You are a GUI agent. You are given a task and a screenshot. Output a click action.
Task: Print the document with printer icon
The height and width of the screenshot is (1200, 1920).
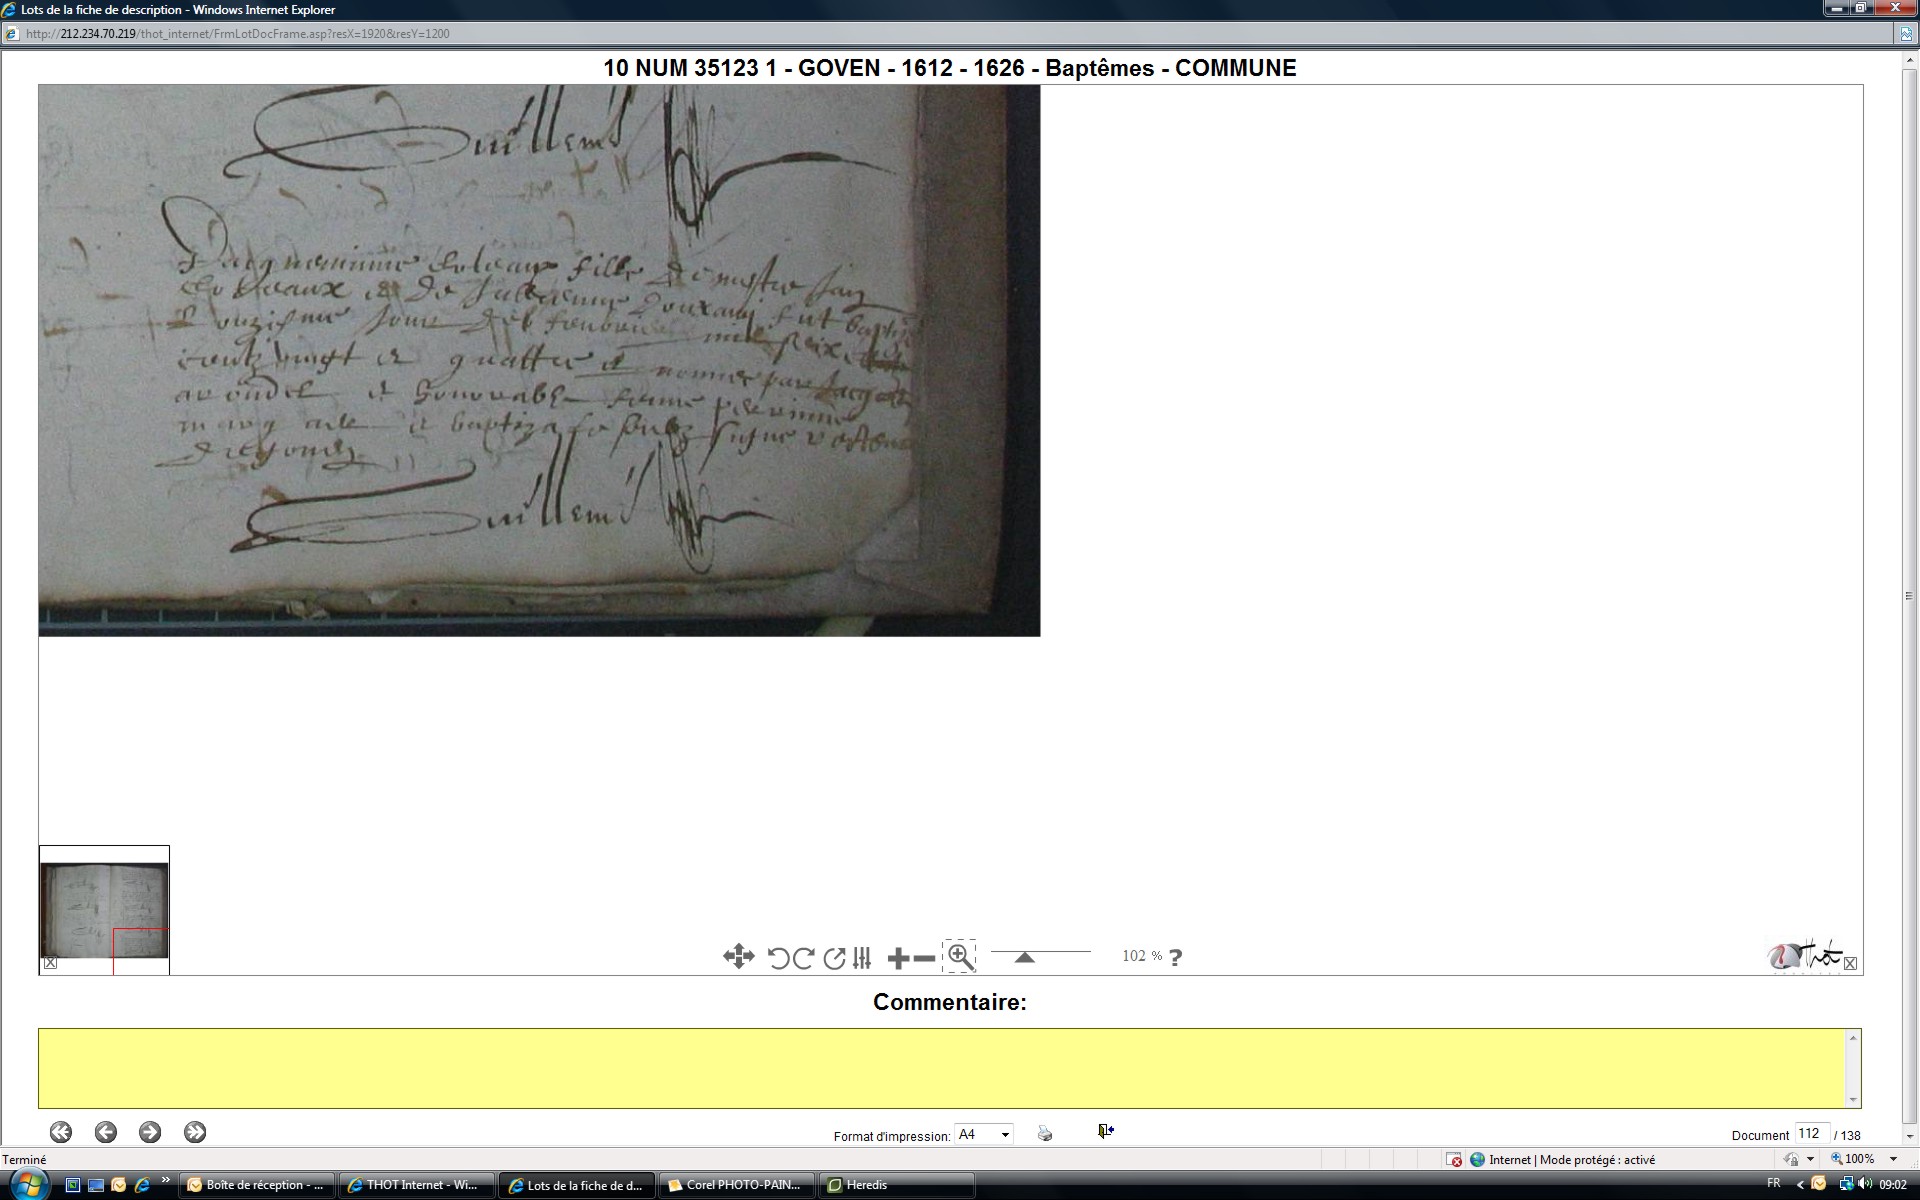coord(1044,1133)
